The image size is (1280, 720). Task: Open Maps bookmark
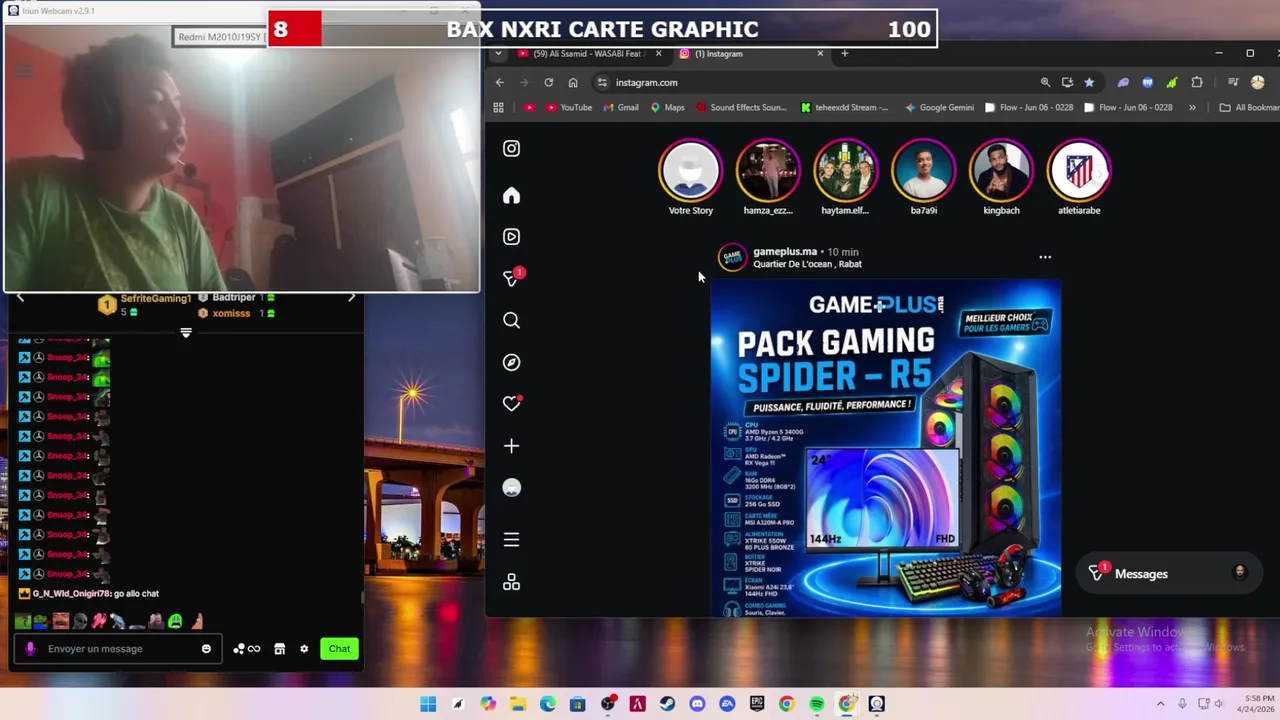[x=667, y=107]
